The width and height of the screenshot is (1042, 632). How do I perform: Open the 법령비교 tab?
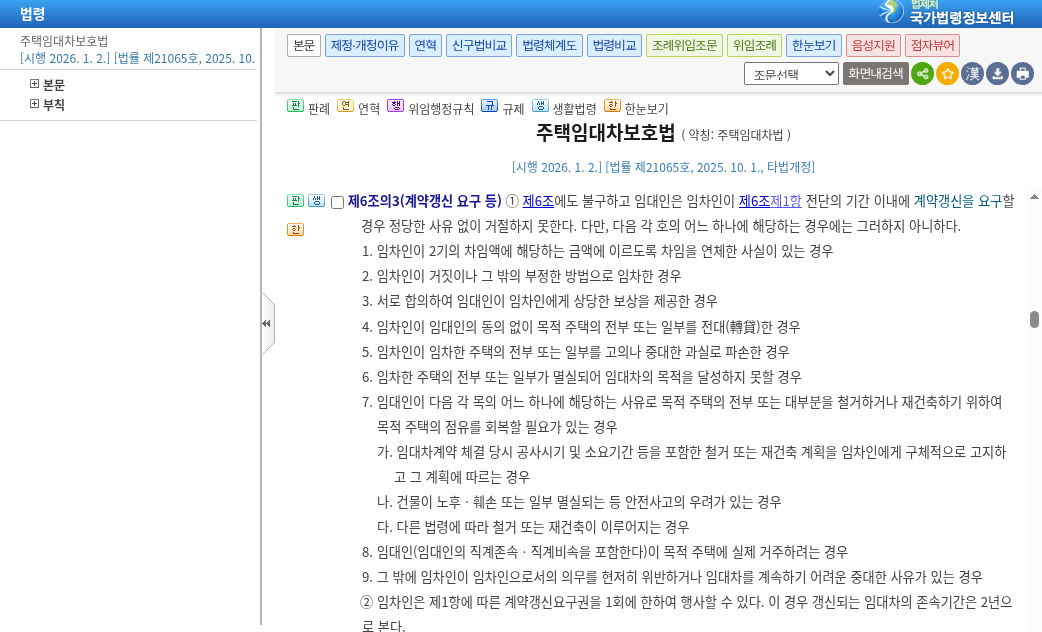click(x=615, y=45)
